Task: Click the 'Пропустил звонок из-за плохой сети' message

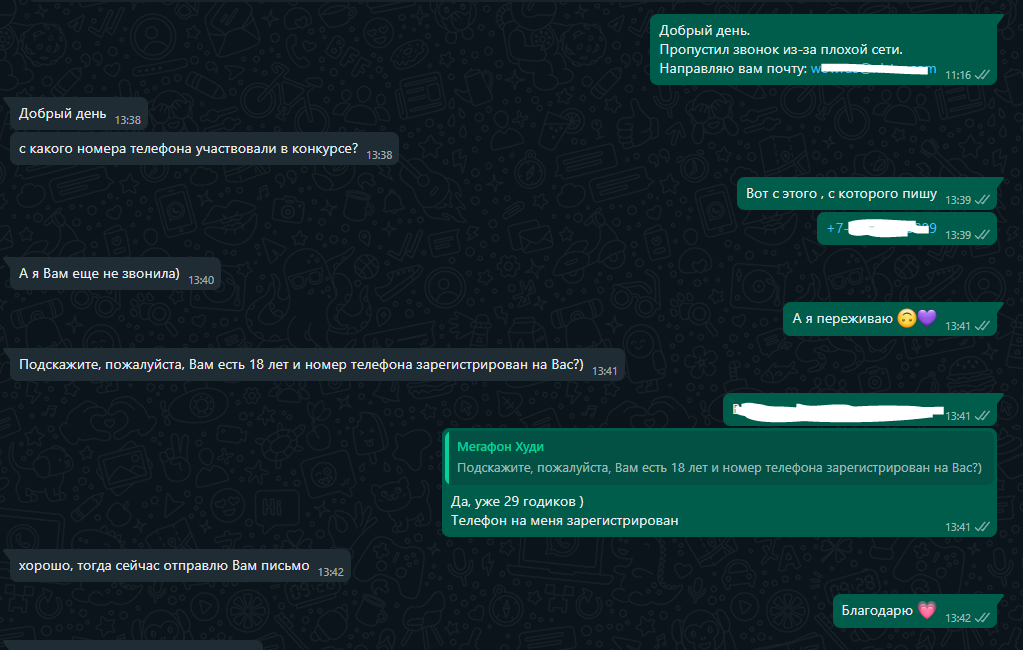Action: point(780,50)
